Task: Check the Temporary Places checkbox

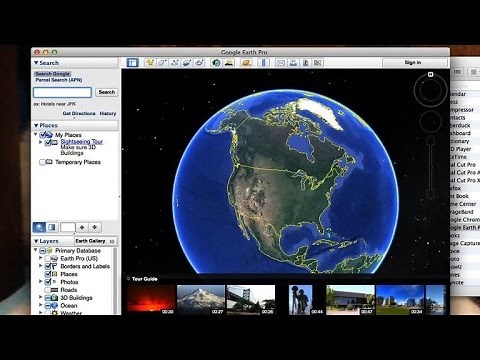Action: [42, 162]
